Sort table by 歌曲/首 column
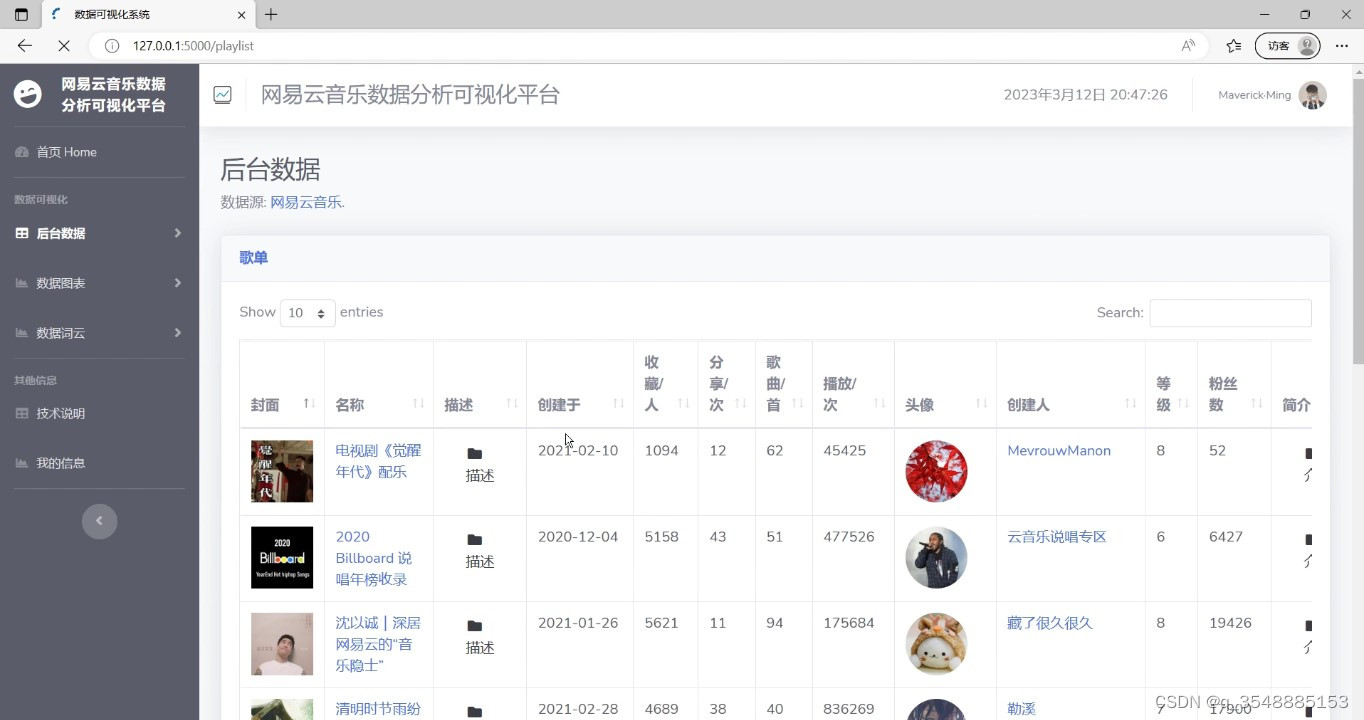 (x=784, y=385)
